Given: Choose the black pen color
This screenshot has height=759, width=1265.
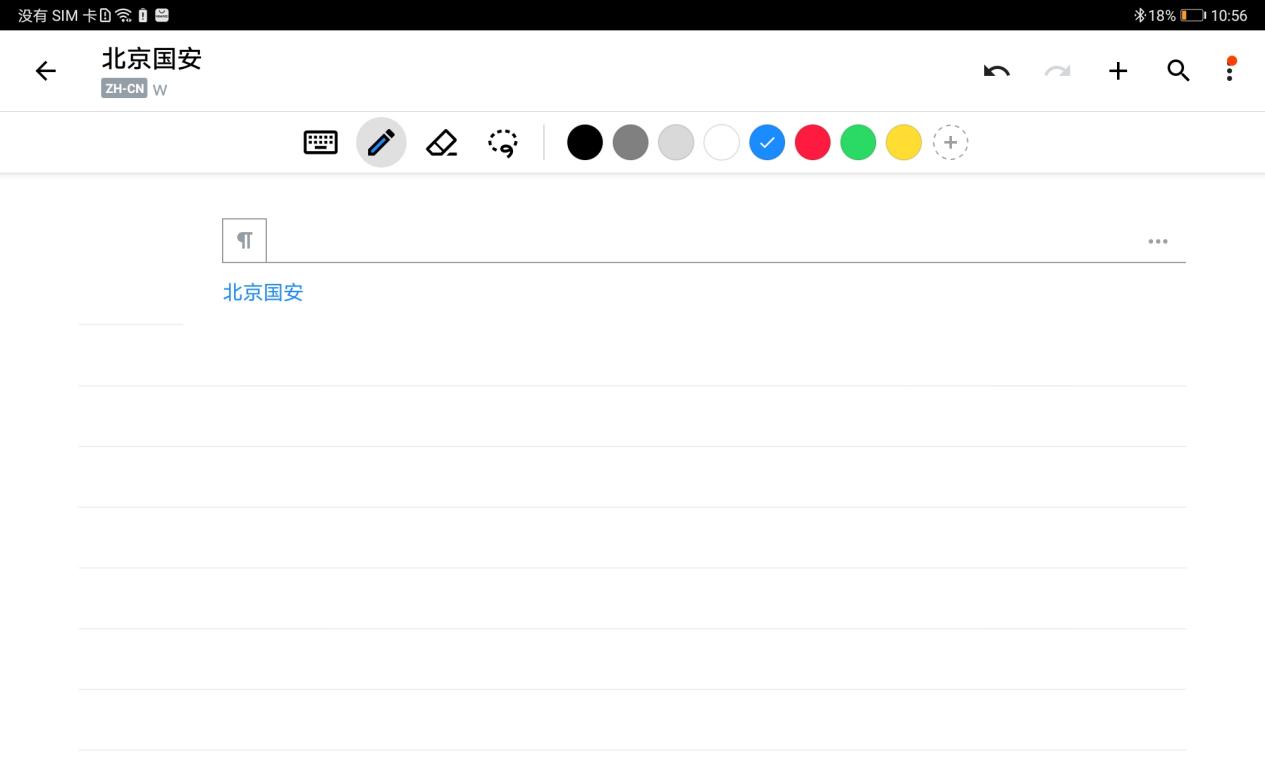Looking at the screenshot, I should pos(585,143).
